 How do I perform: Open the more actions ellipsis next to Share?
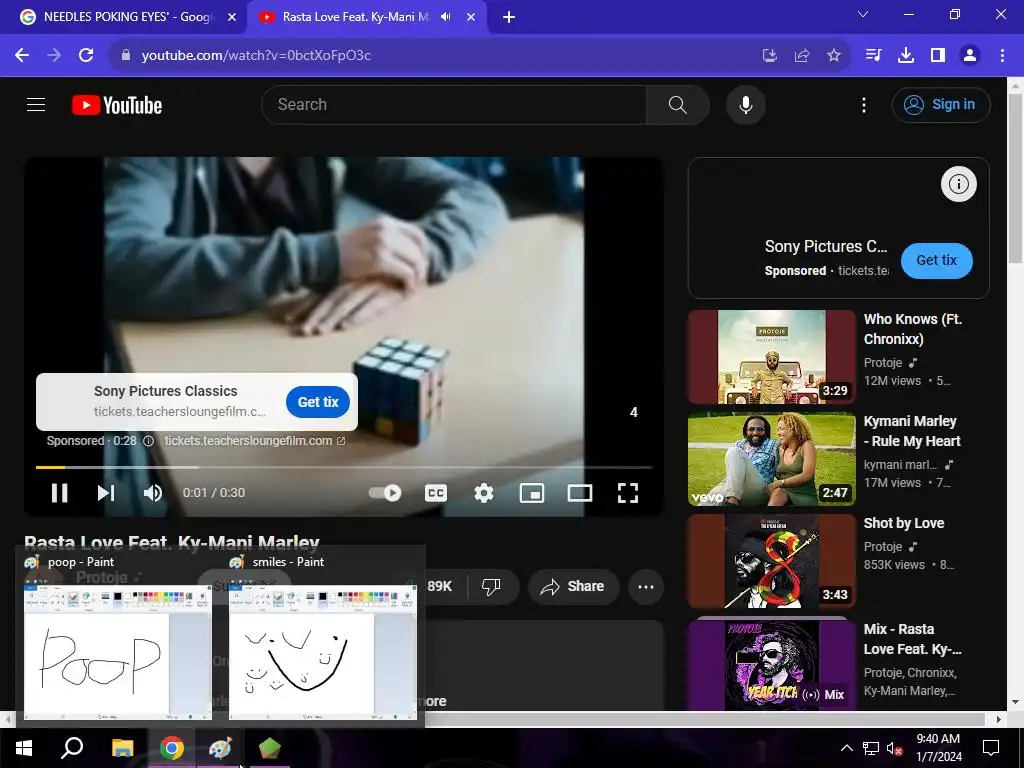(646, 586)
